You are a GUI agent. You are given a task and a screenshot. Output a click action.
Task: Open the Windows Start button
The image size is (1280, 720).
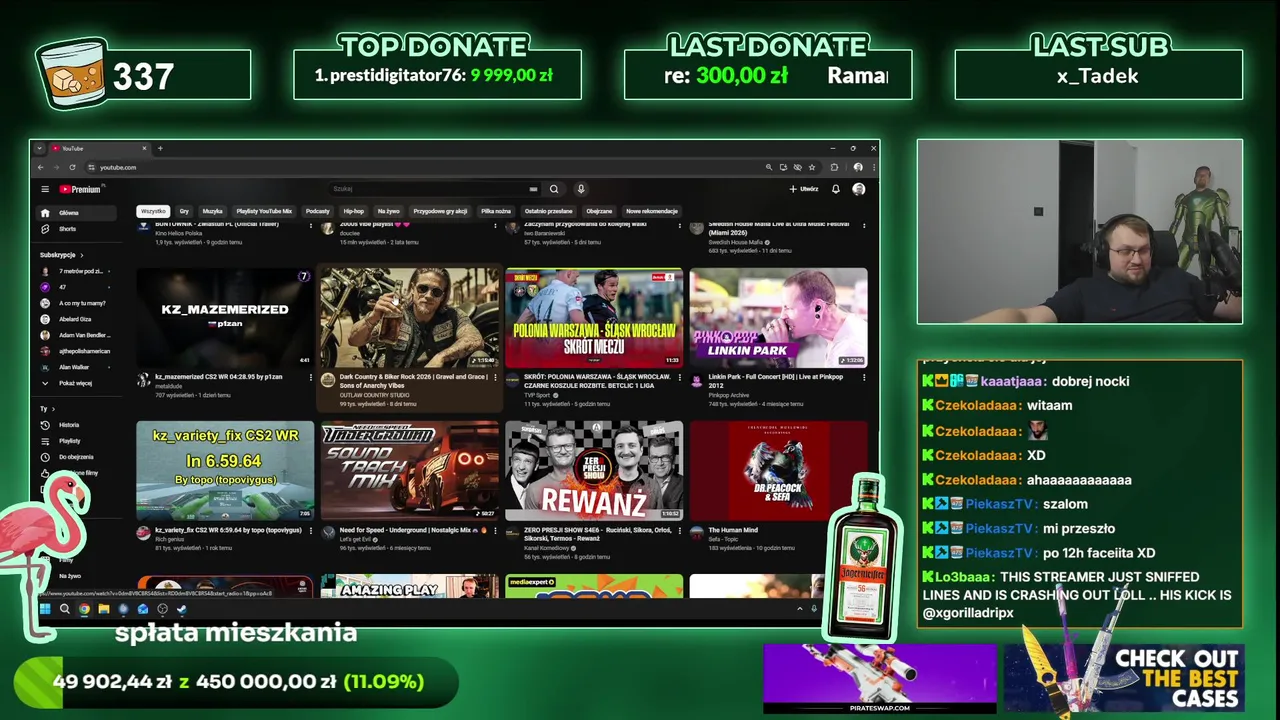click(45, 608)
